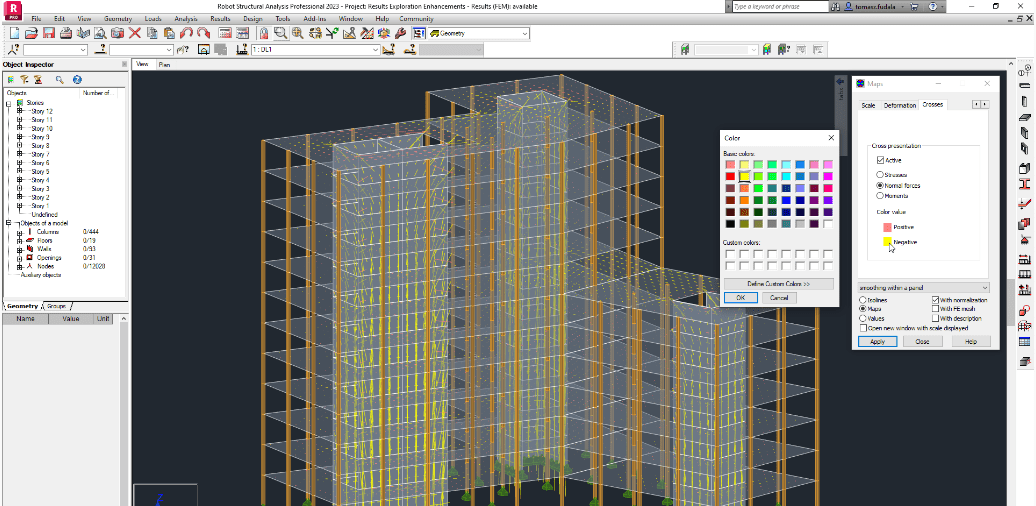This screenshot has height=506, width=1036.
Task: Open the Analysis menu
Action: pyautogui.click(x=186, y=18)
